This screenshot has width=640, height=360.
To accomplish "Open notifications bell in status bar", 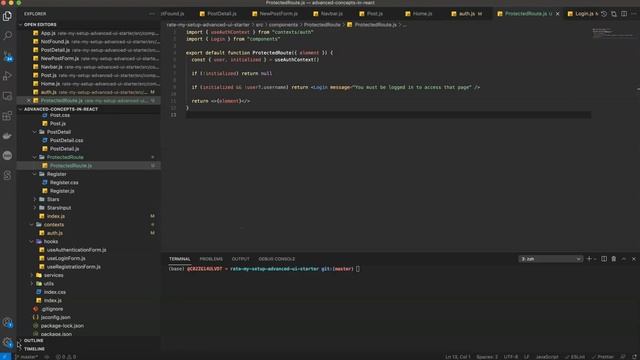I will click(x=634, y=357).
